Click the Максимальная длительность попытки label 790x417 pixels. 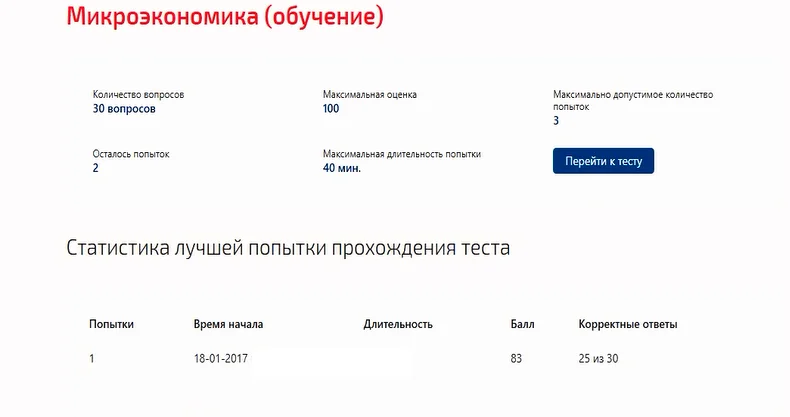[x=402, y=154]
